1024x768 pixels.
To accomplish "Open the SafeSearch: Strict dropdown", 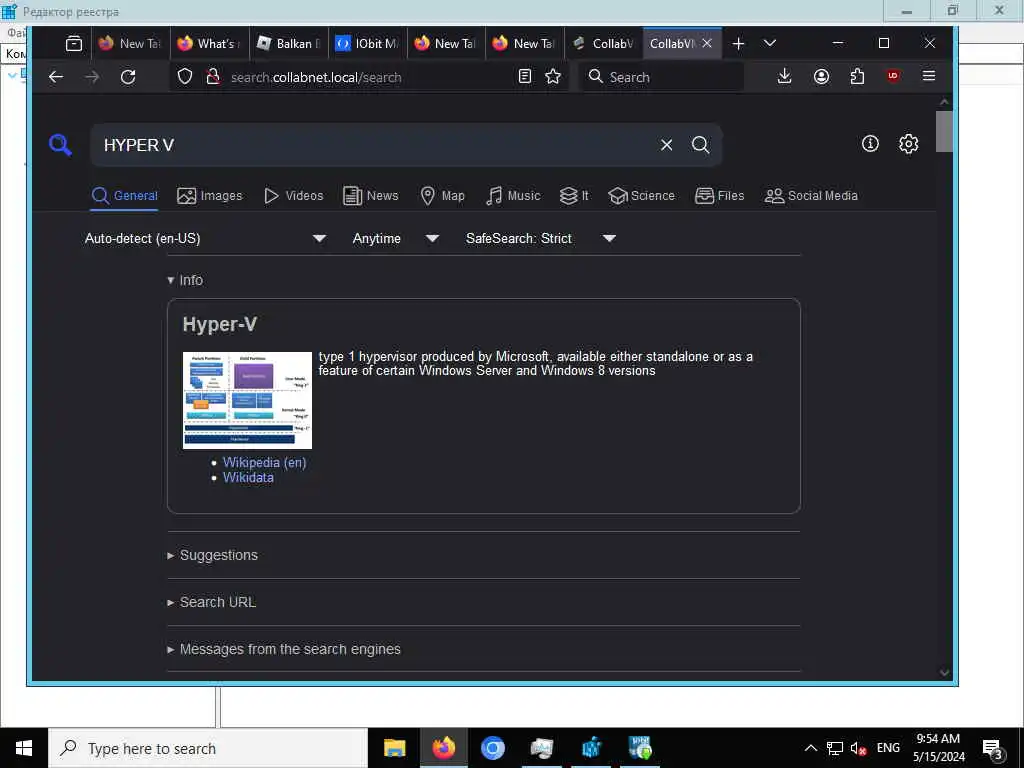I will pyautogui.click(x=541, y=238).
